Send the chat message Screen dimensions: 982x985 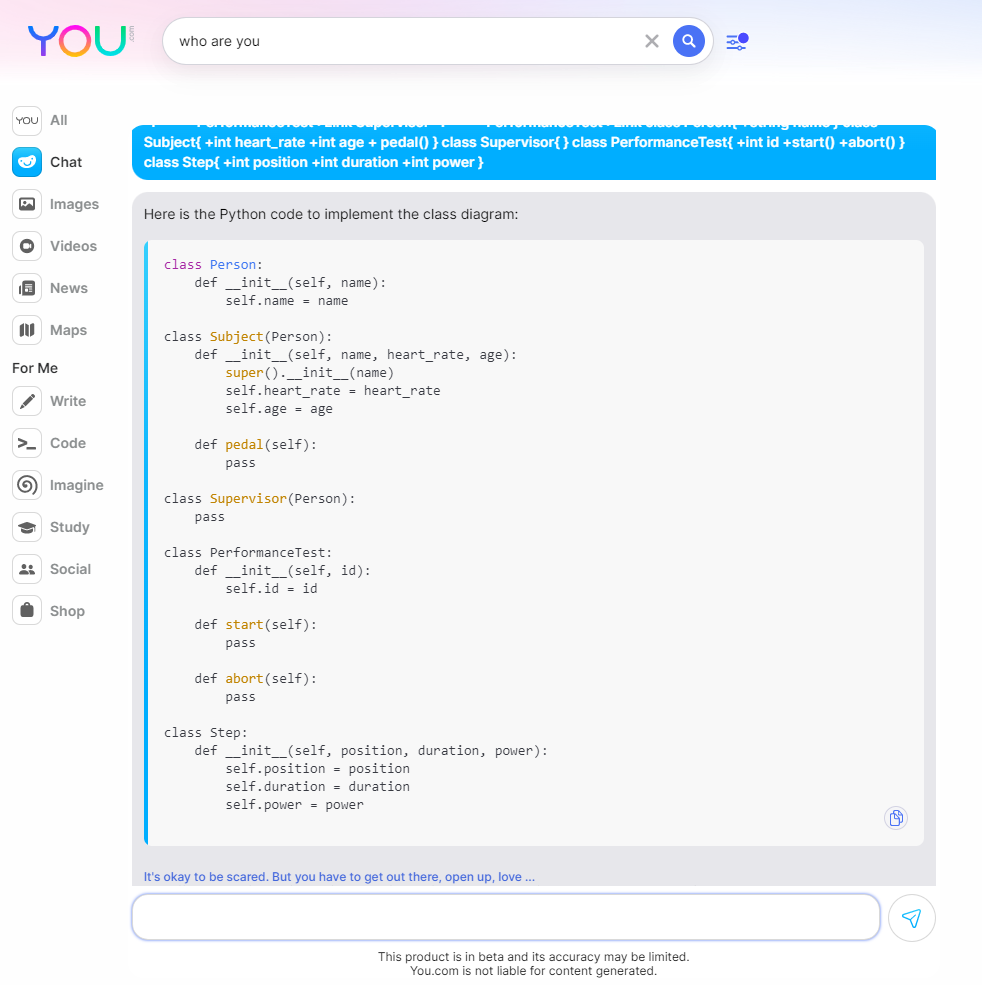(x=912, y=918)
